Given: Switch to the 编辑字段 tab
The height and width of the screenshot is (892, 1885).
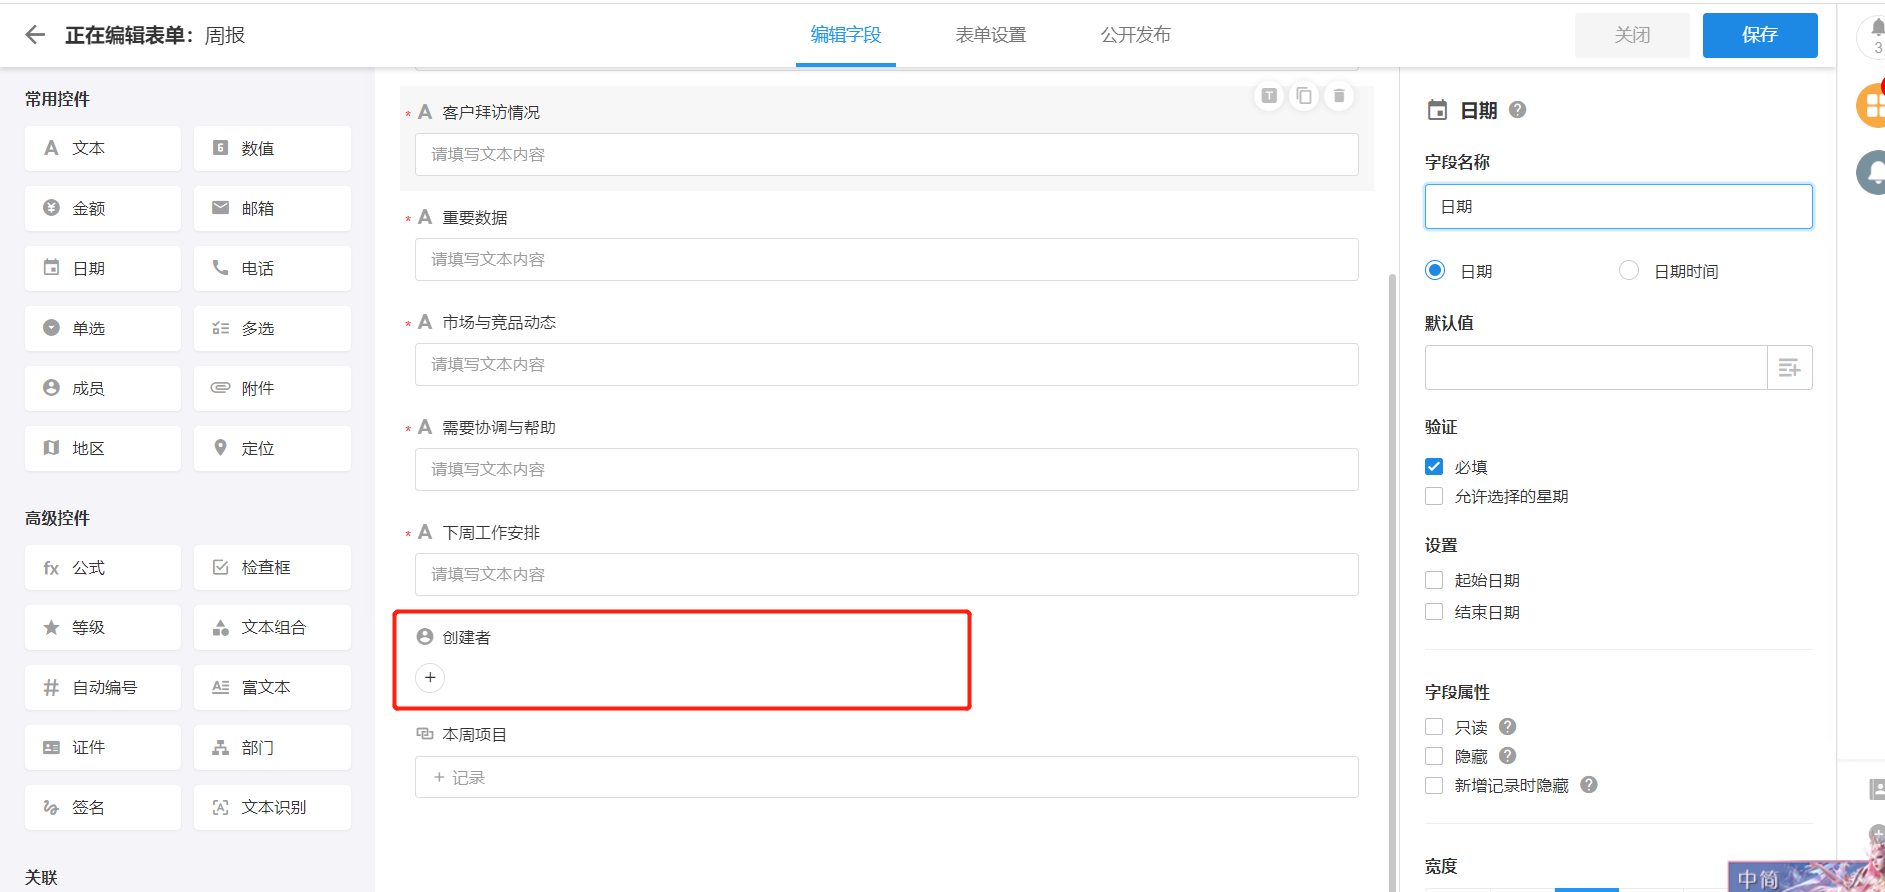Looking at the screenshot, I should point(846,35).
